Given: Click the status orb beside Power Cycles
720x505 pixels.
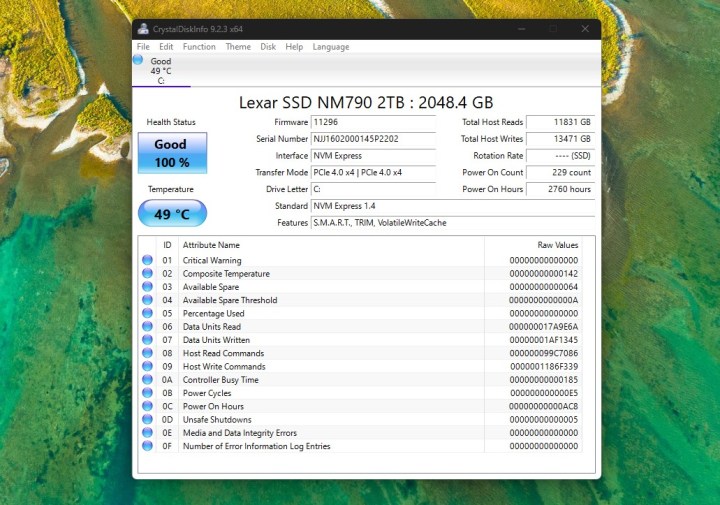Looking at the screenshot, I should 148,393.
